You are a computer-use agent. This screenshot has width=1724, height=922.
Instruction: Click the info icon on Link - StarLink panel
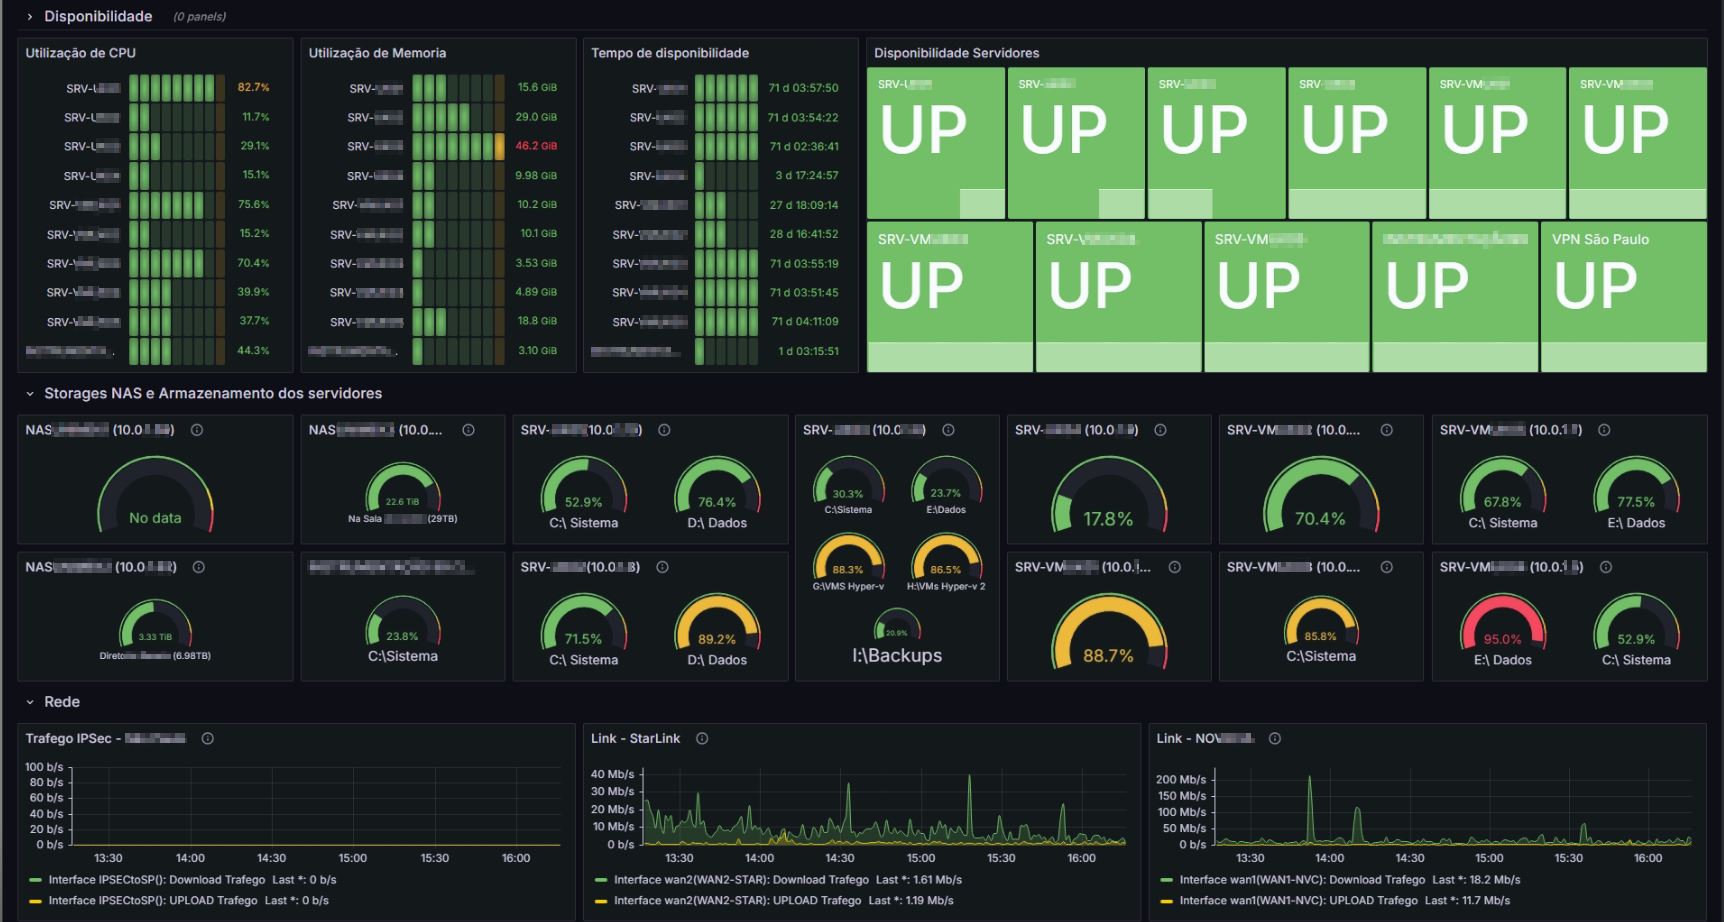click(702, 739)
